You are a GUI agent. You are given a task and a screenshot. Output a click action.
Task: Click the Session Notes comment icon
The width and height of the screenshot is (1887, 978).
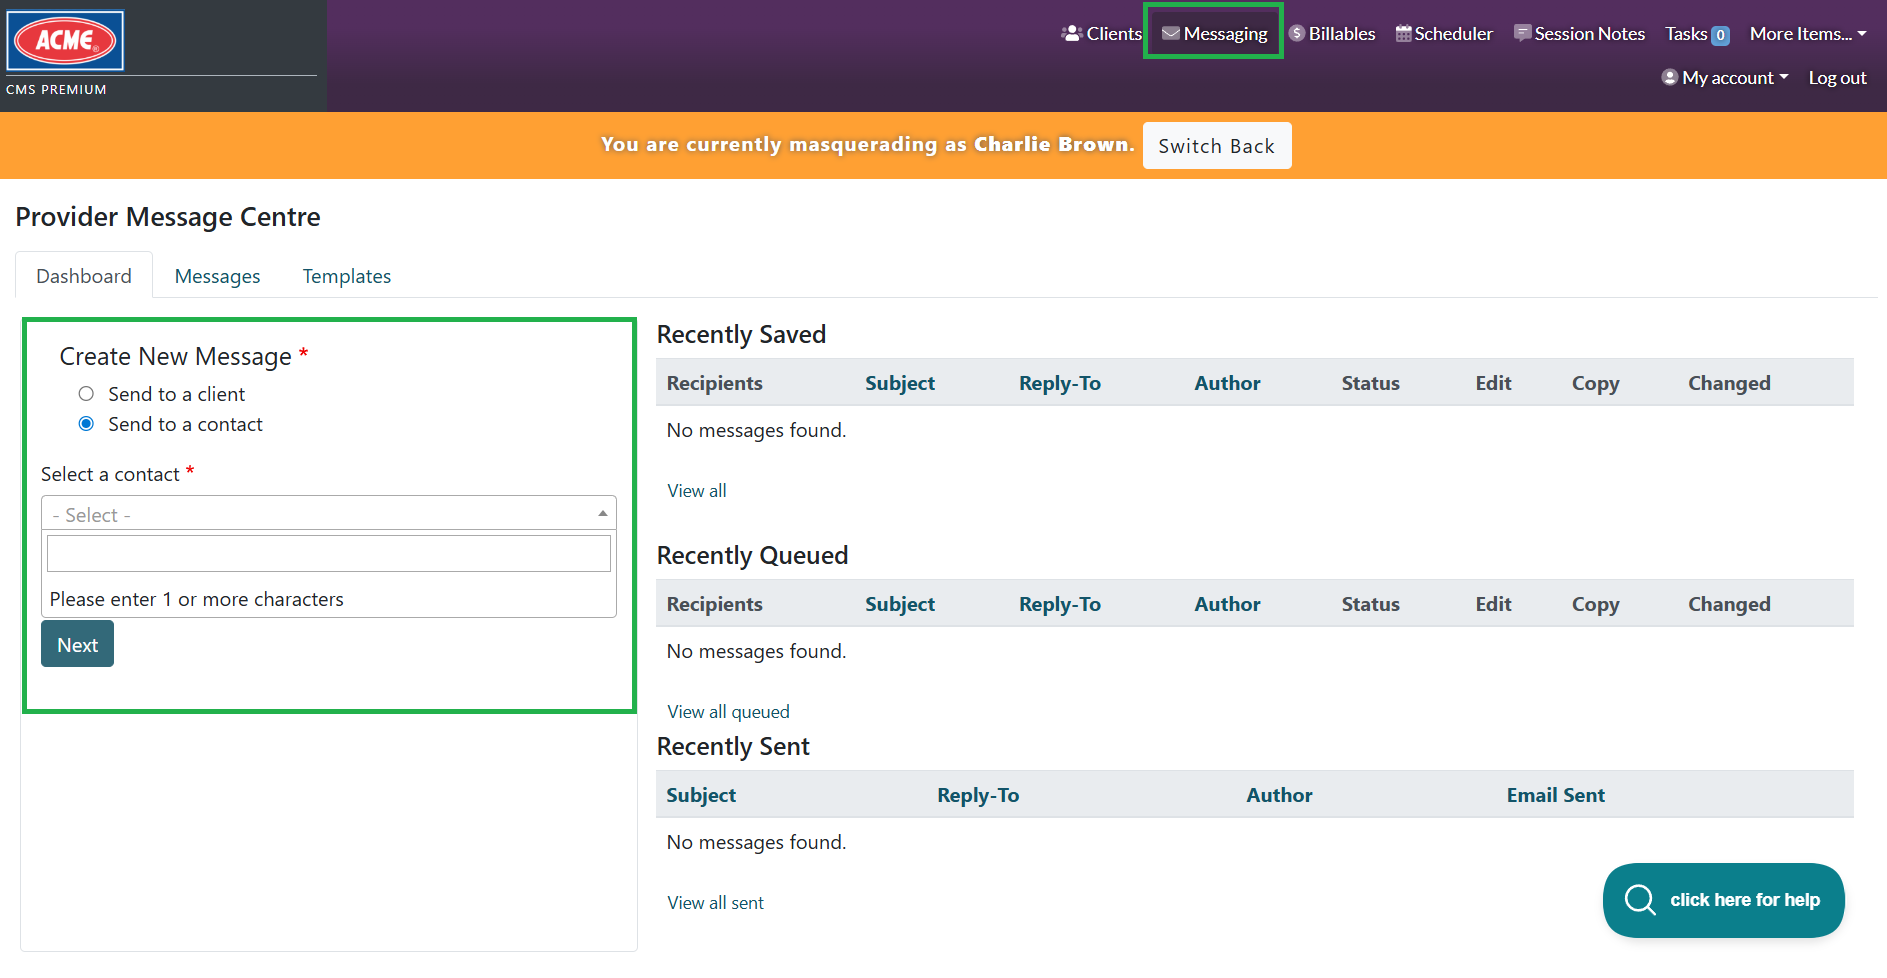(x=1523, y=33)
